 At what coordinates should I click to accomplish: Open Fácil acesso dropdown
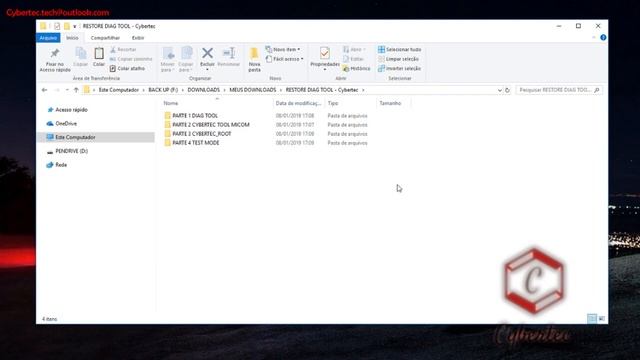click(x=284, y=59)
